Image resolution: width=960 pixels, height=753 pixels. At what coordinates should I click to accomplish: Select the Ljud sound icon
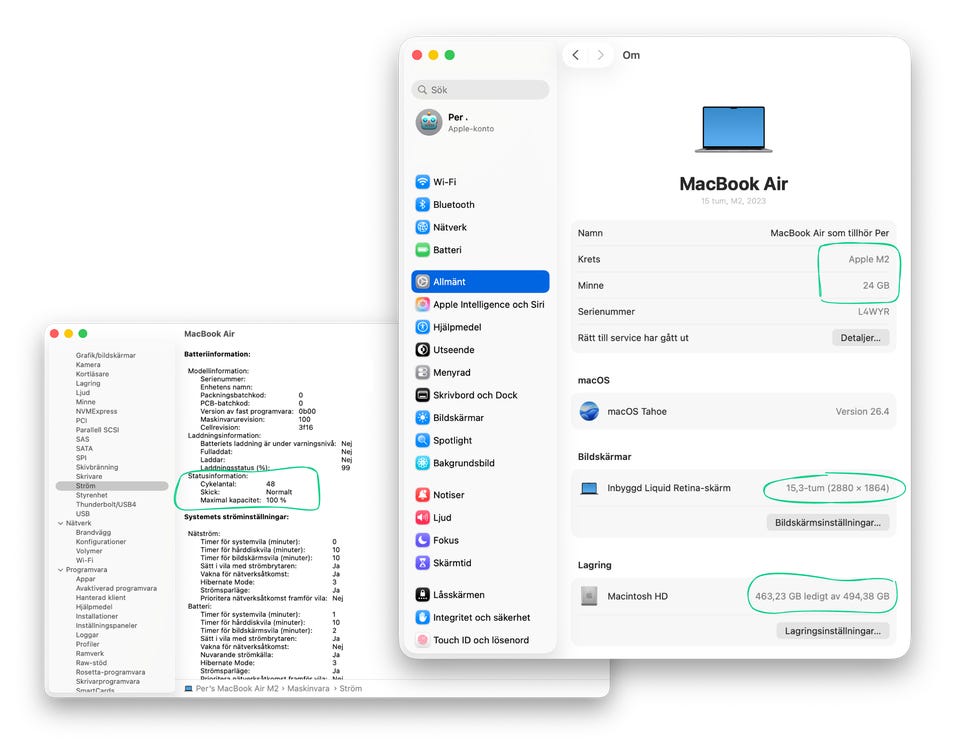tap(422, 517)
